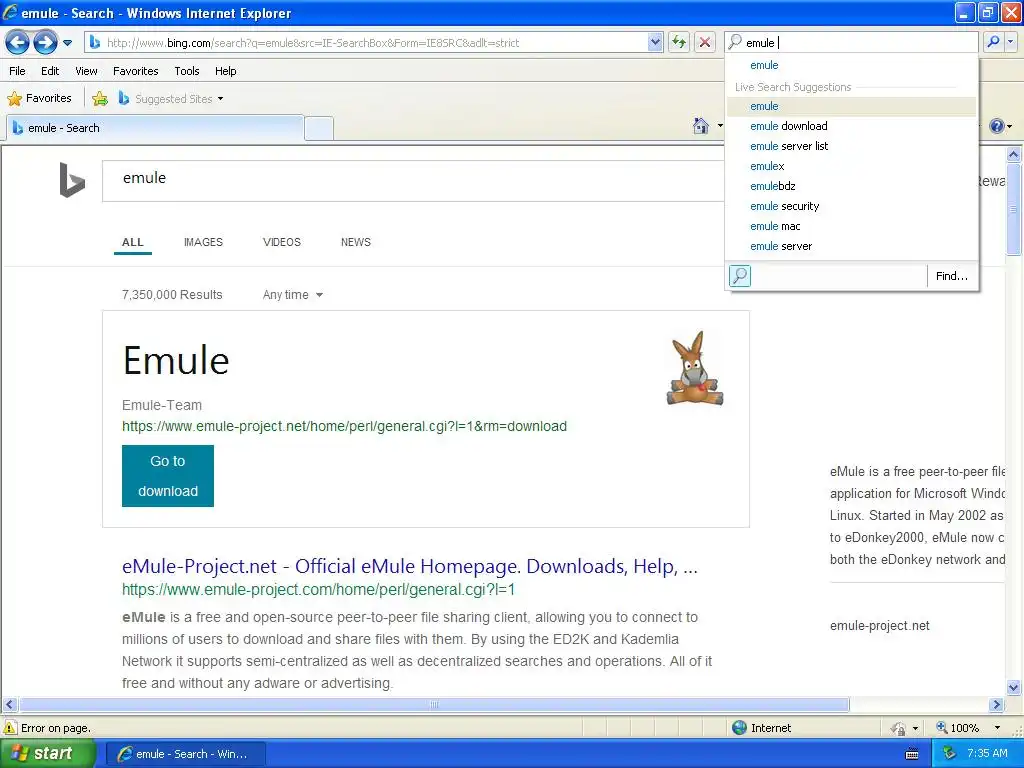
Task: Click the eMule donkey mascot image
Action: (x=695, y=368)
